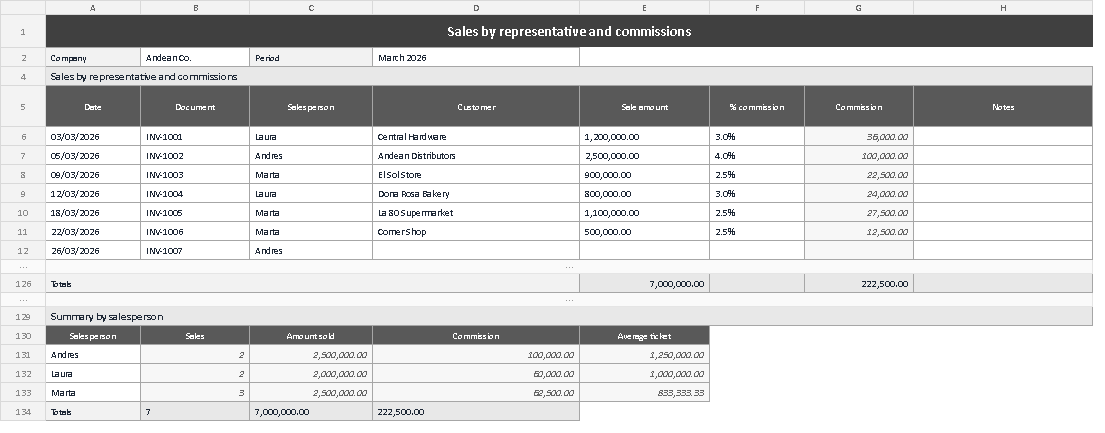
Task: Select Laura's summary commission 60,000.00
Action: click(x=476, y=374)
